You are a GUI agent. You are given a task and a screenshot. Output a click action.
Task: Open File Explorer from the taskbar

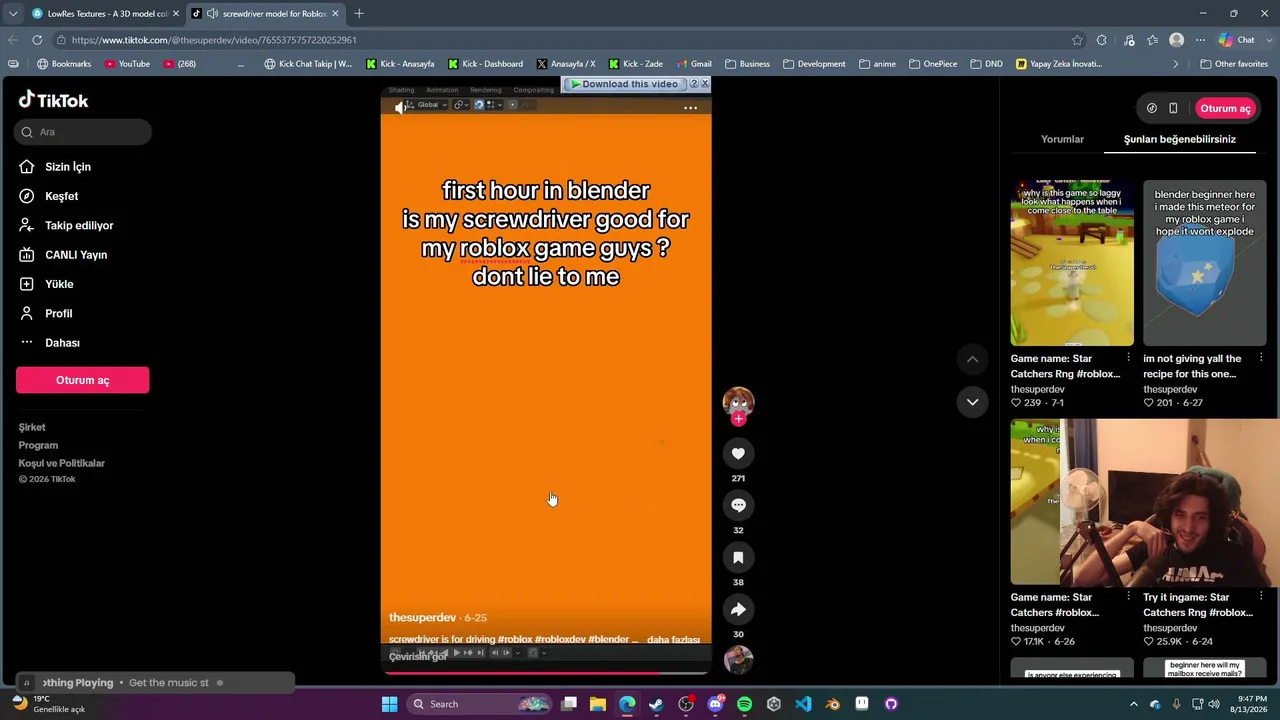tap(598, 704)
